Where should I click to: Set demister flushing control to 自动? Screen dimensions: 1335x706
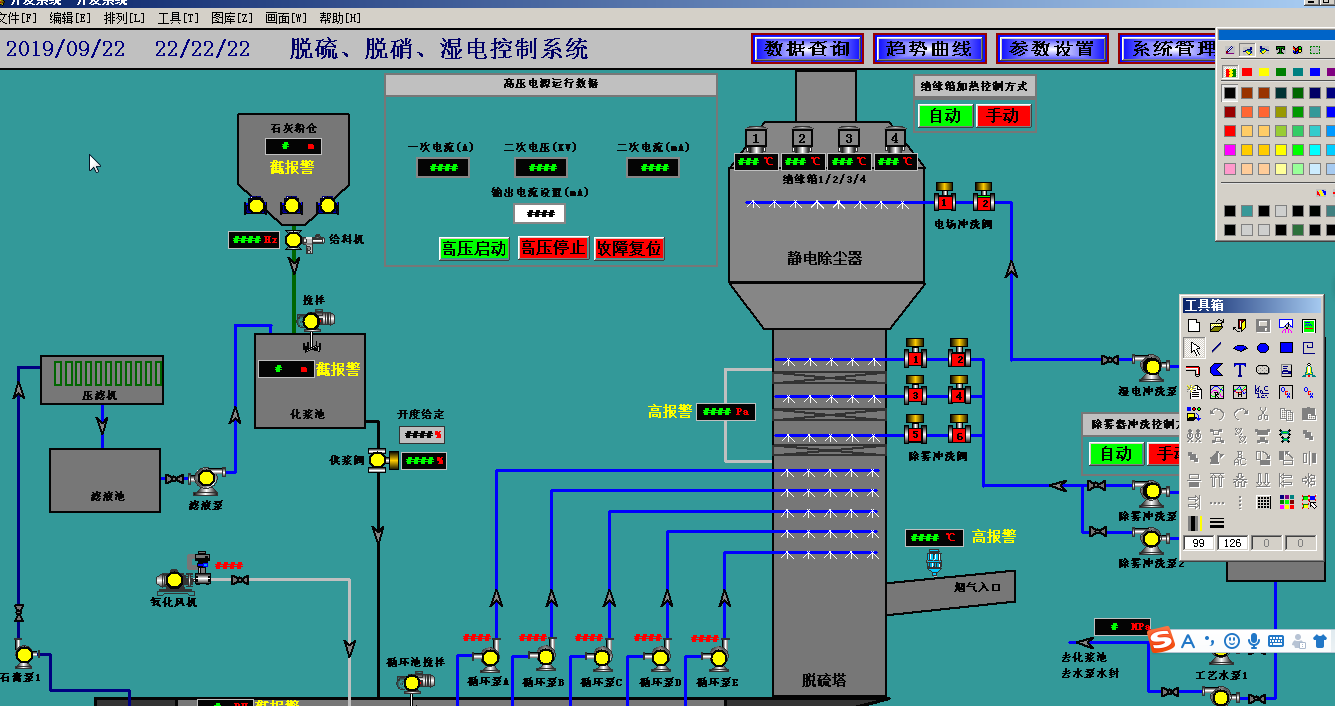coord(1115,454)
